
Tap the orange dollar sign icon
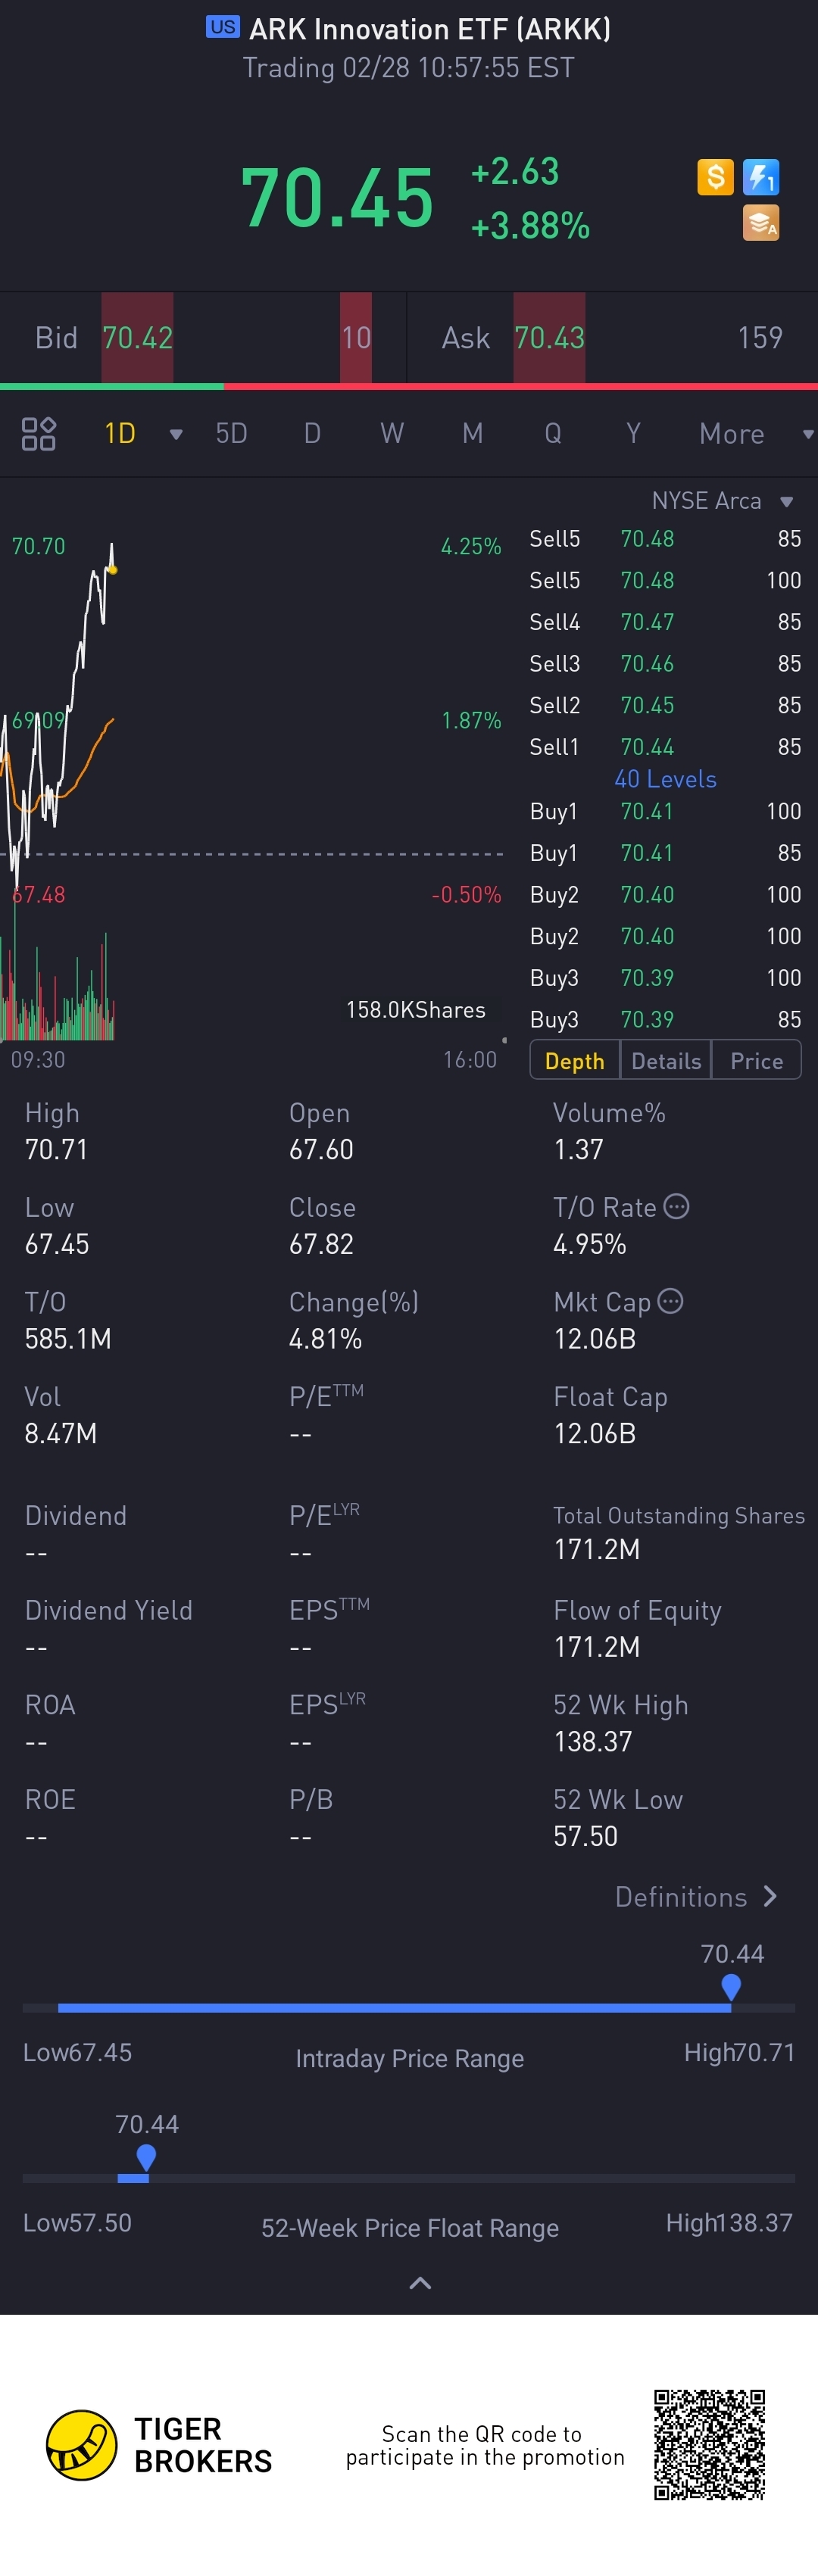pyautogui.click(x=715, y=177)
